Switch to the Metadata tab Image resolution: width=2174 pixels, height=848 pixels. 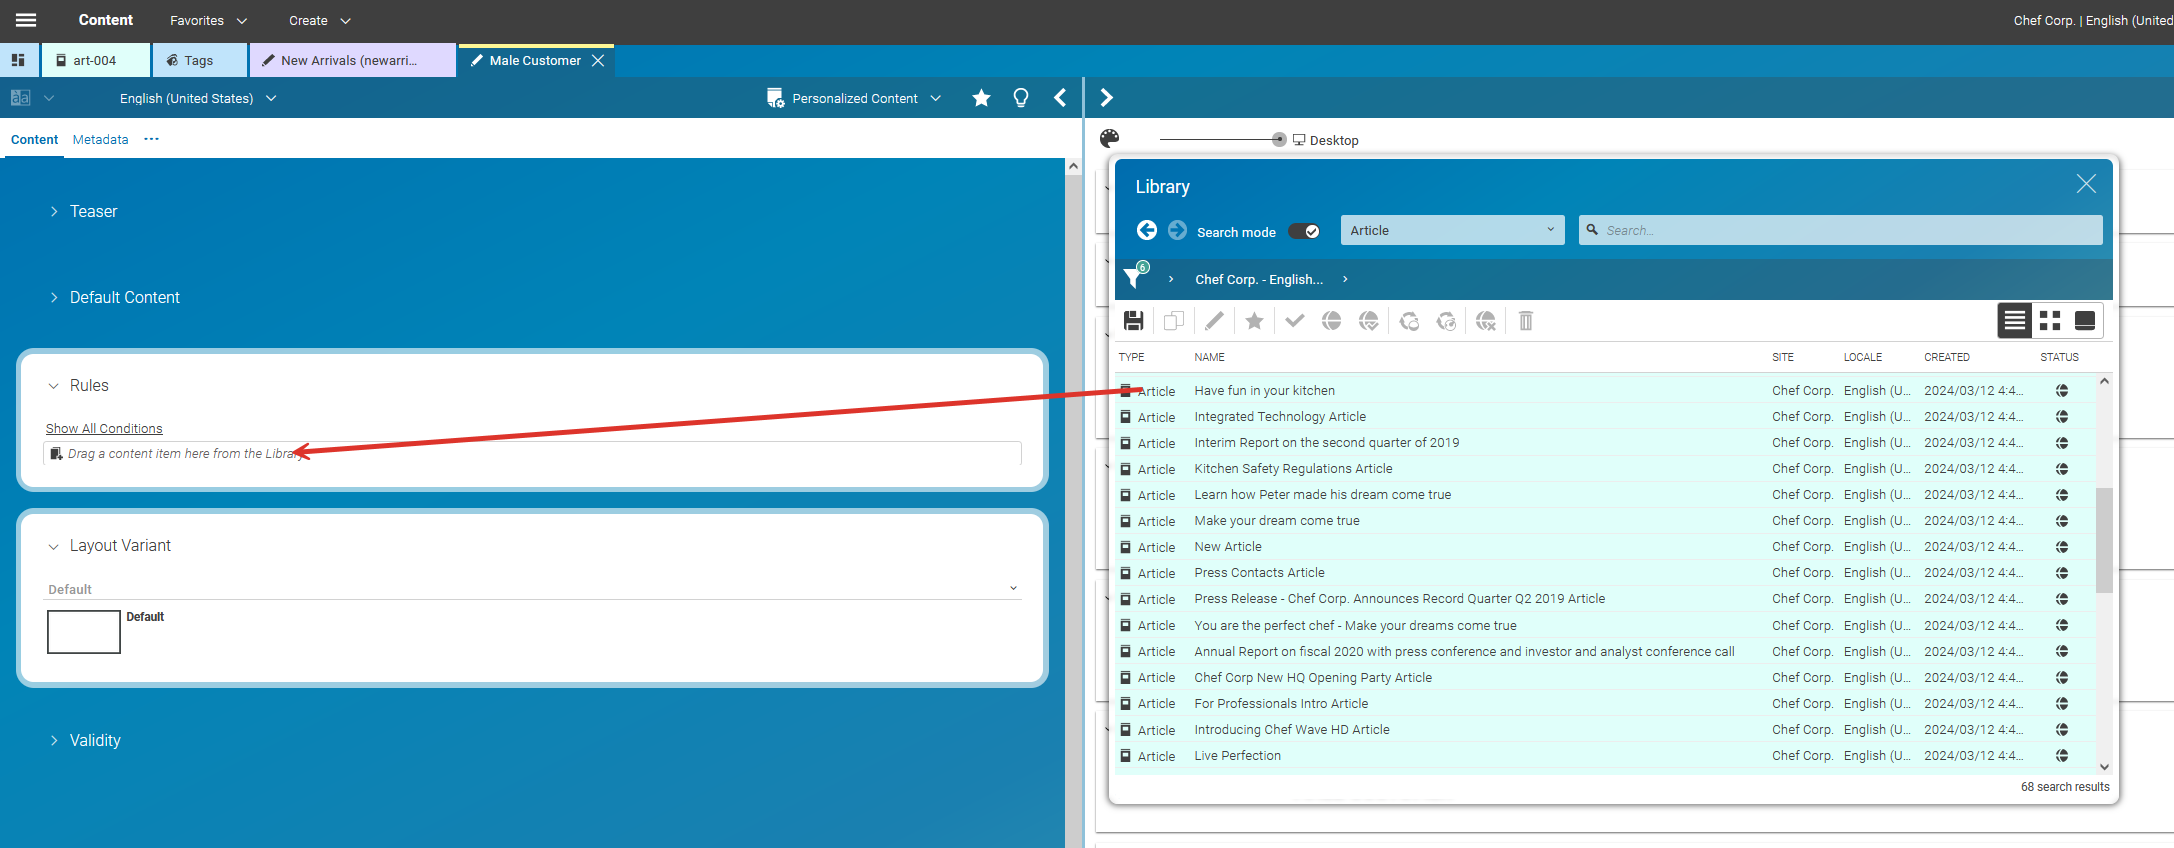100,140
